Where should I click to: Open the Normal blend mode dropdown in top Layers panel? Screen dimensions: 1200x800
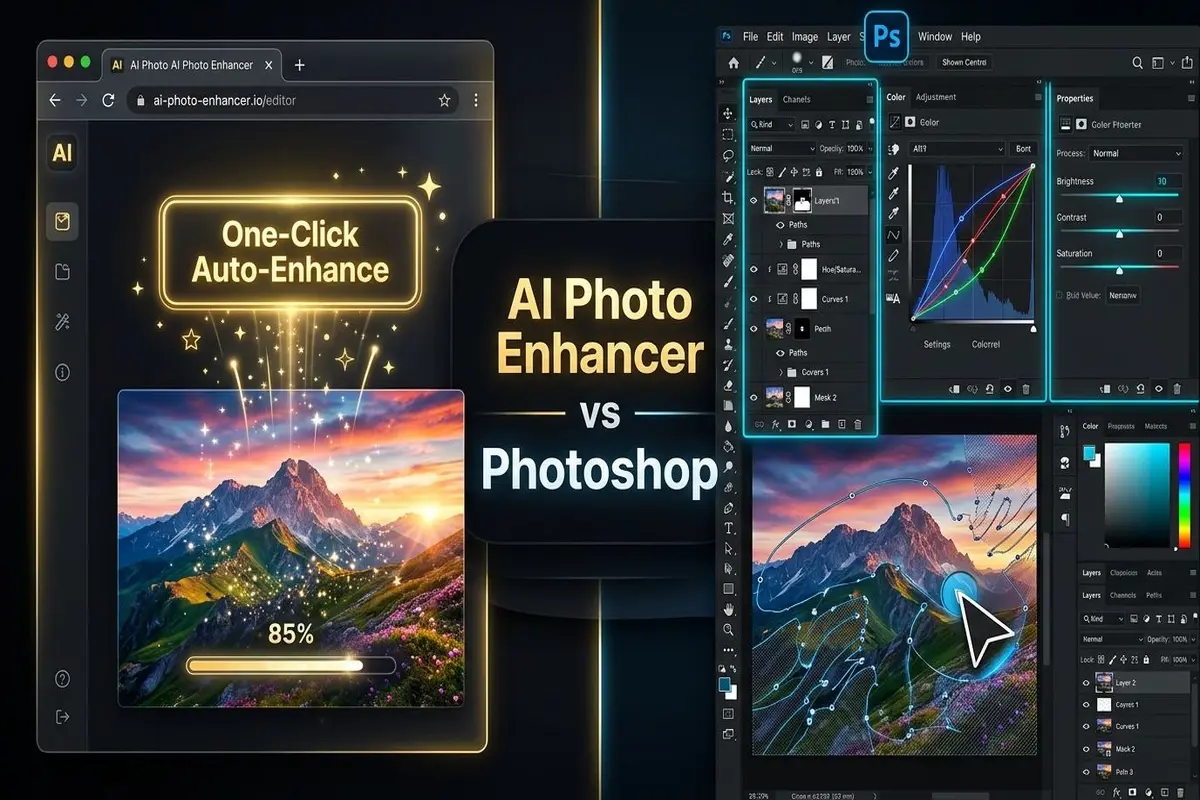(x=782, y=148)
